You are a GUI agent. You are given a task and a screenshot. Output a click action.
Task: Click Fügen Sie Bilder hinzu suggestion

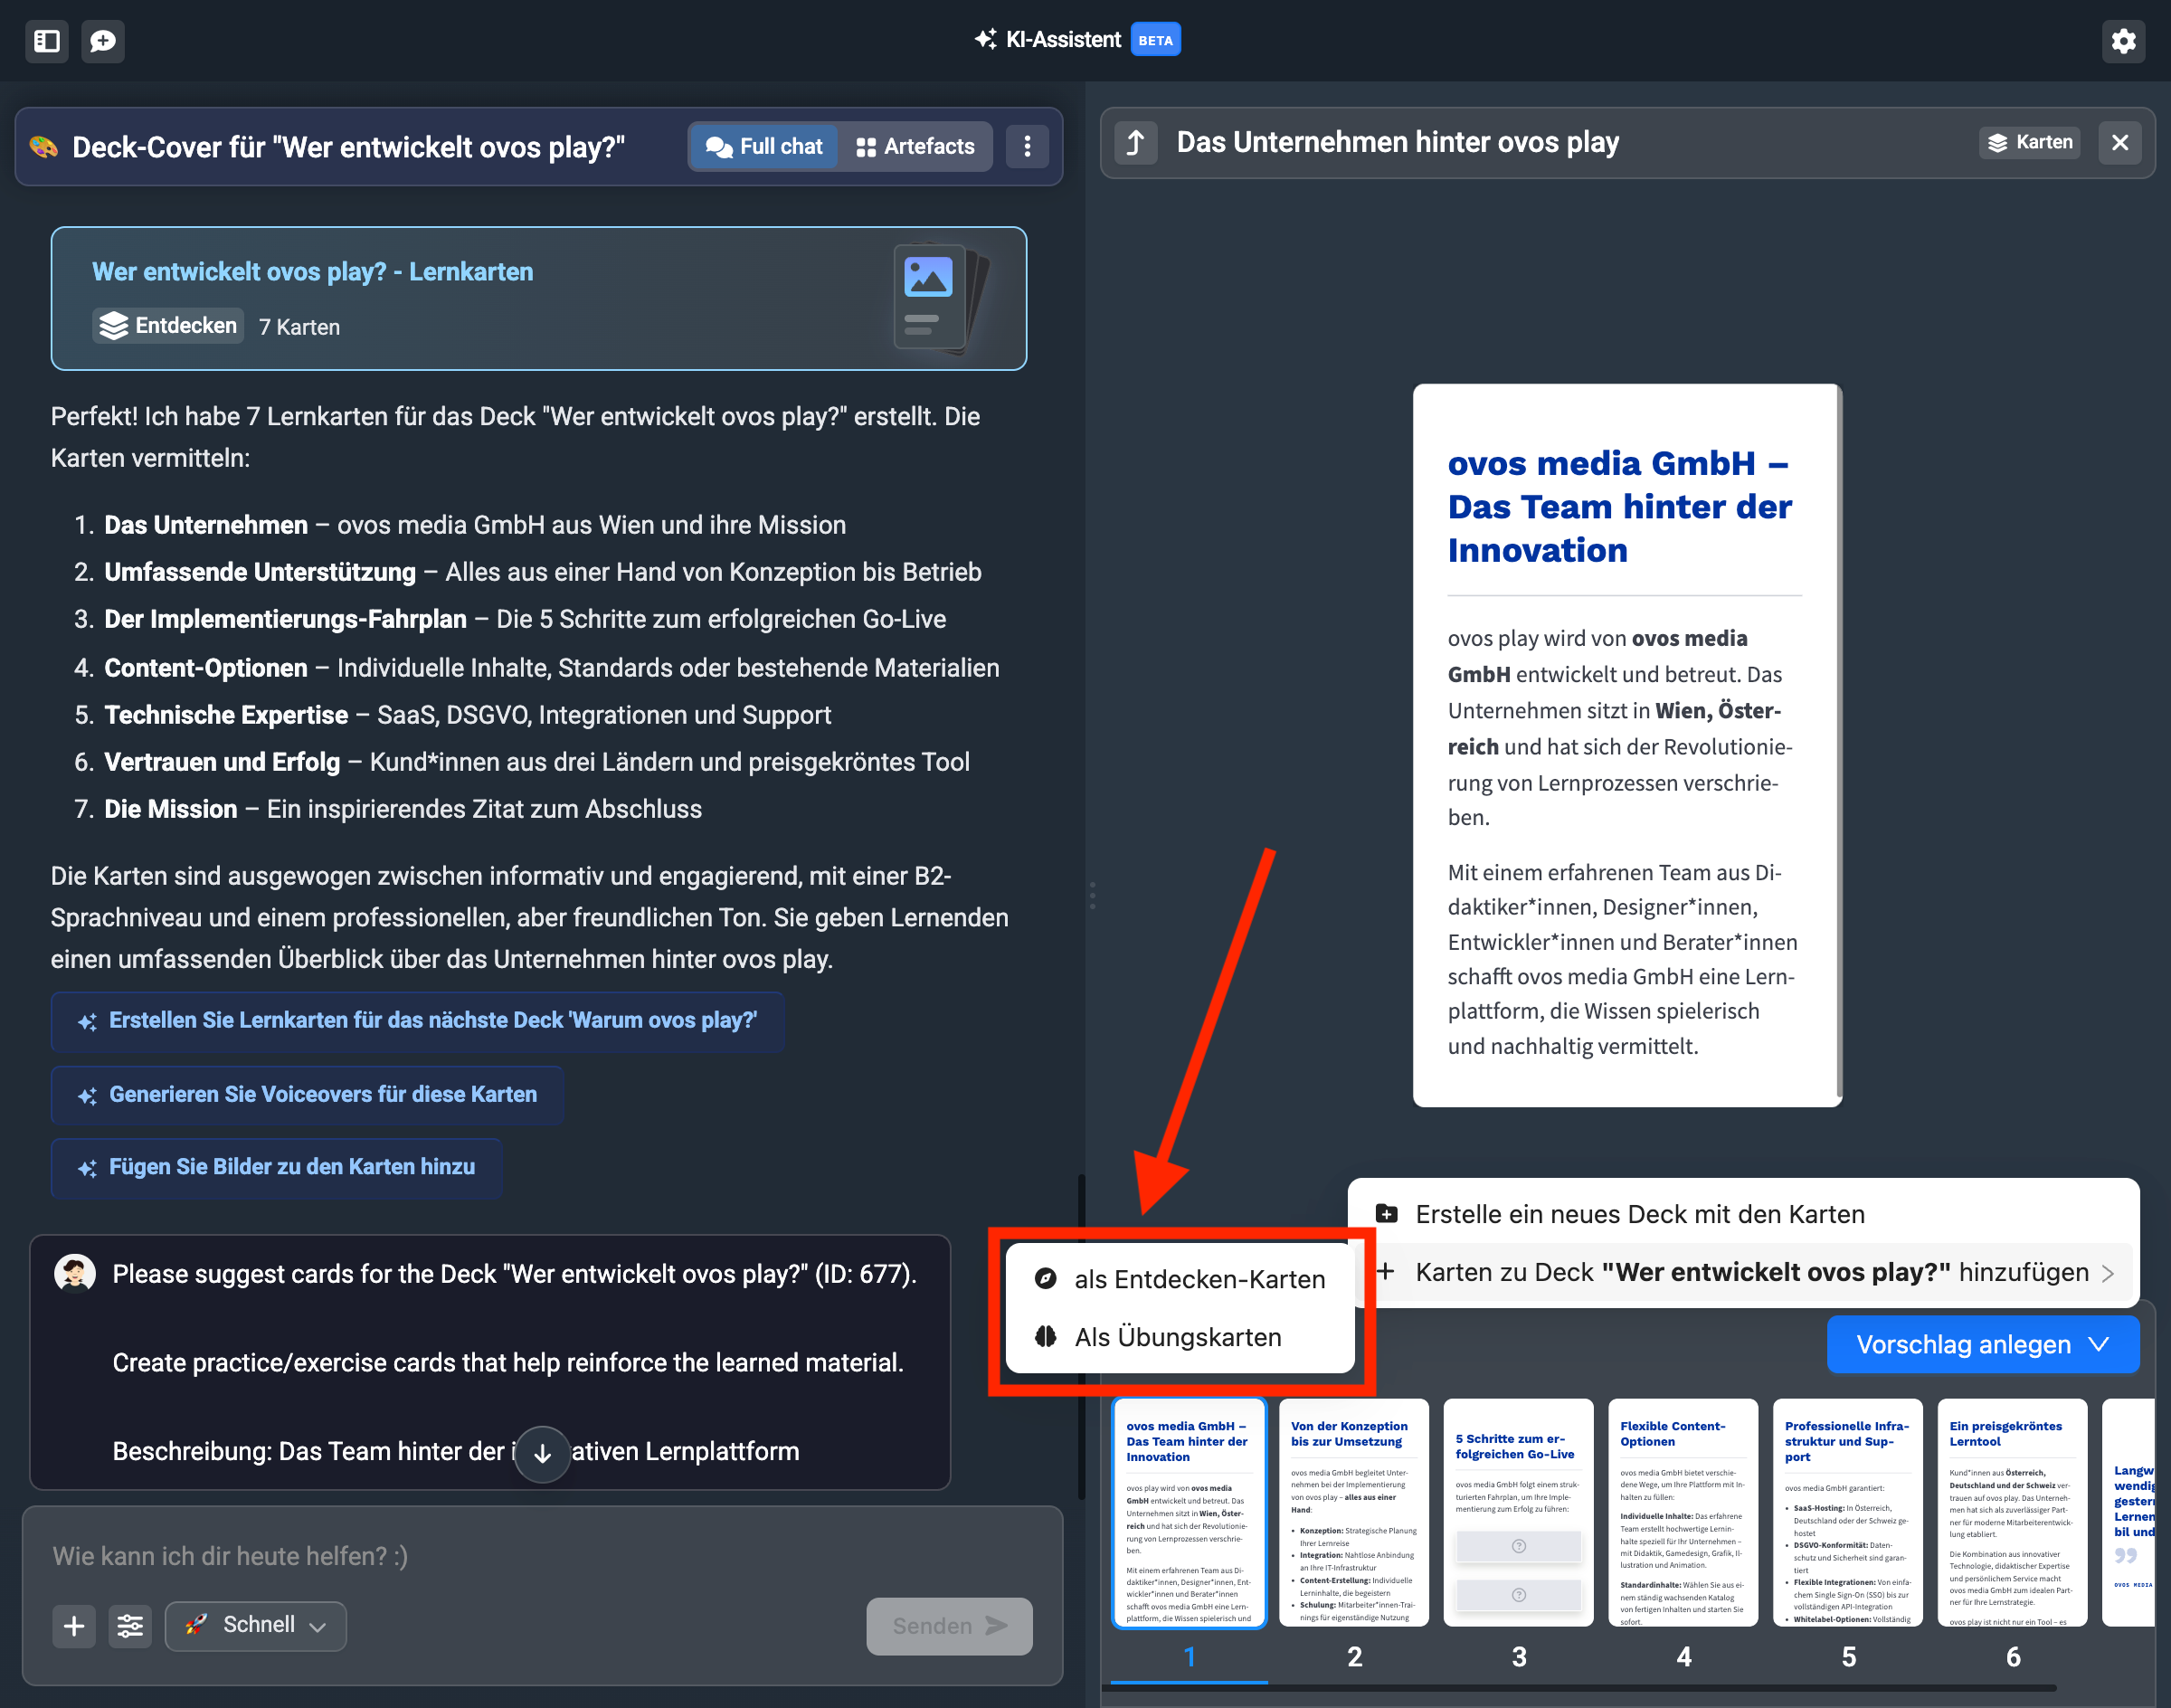click(277, 1167)
